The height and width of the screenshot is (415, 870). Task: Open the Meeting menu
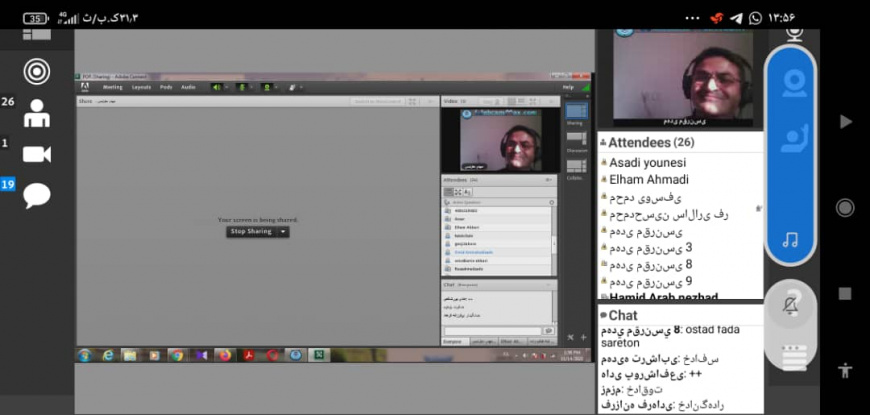coord(113,87)
